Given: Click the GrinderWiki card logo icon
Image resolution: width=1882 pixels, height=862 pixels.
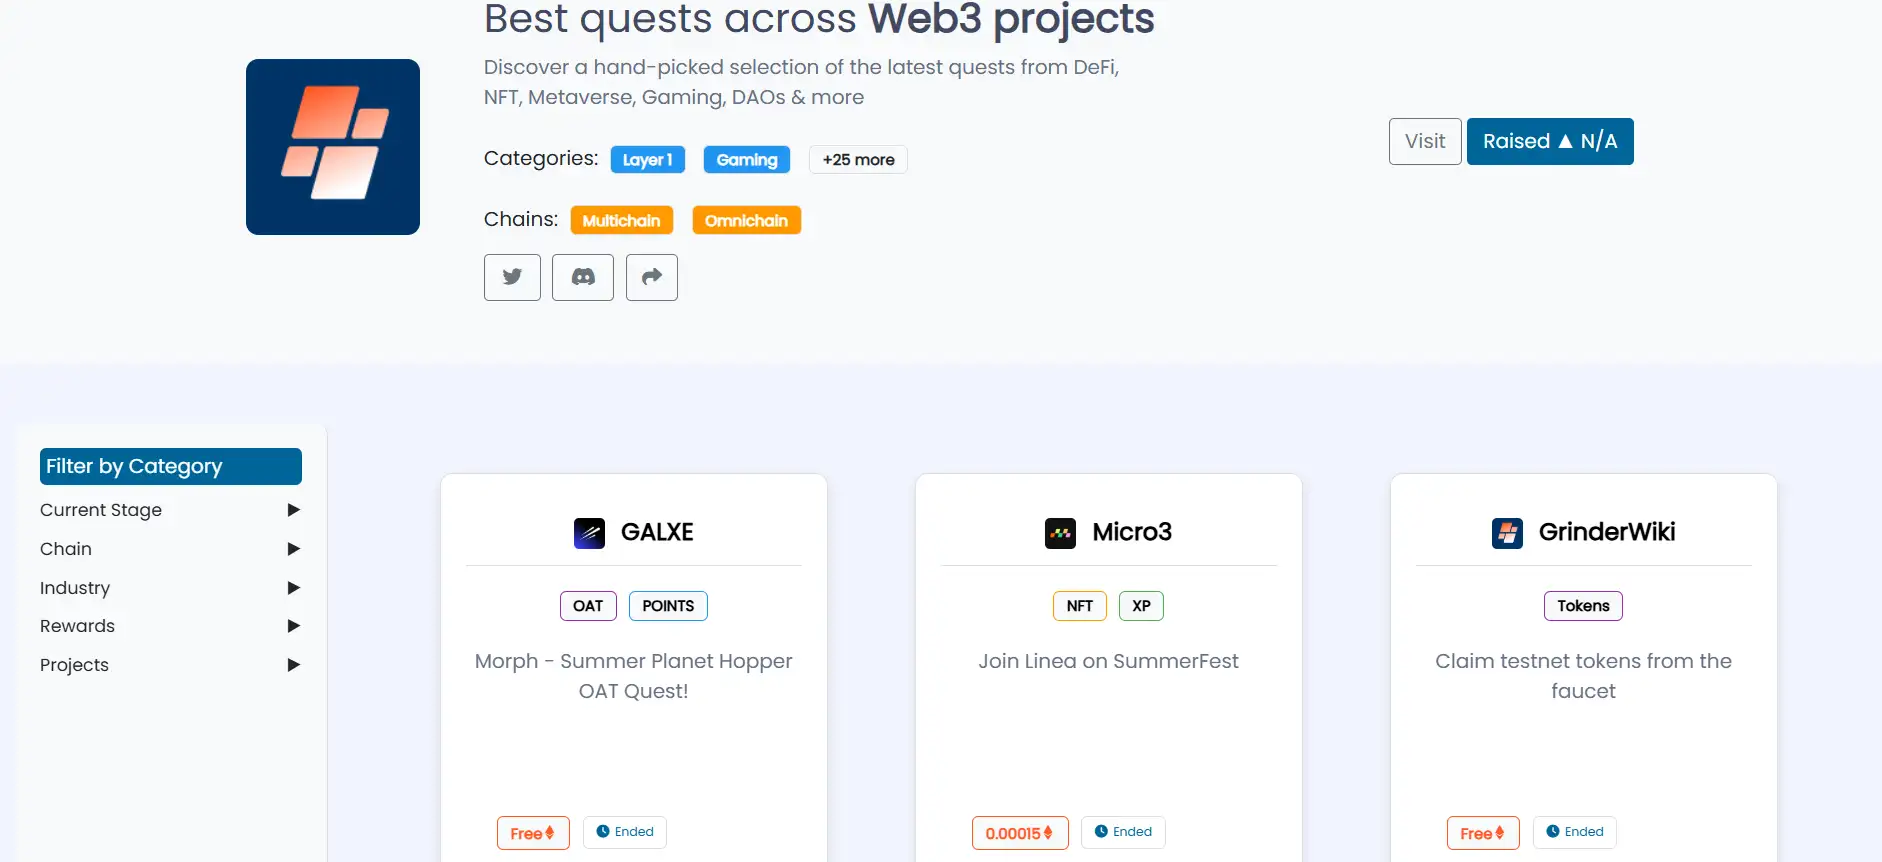Looking at the screenshot, I should pos(1507,533).
